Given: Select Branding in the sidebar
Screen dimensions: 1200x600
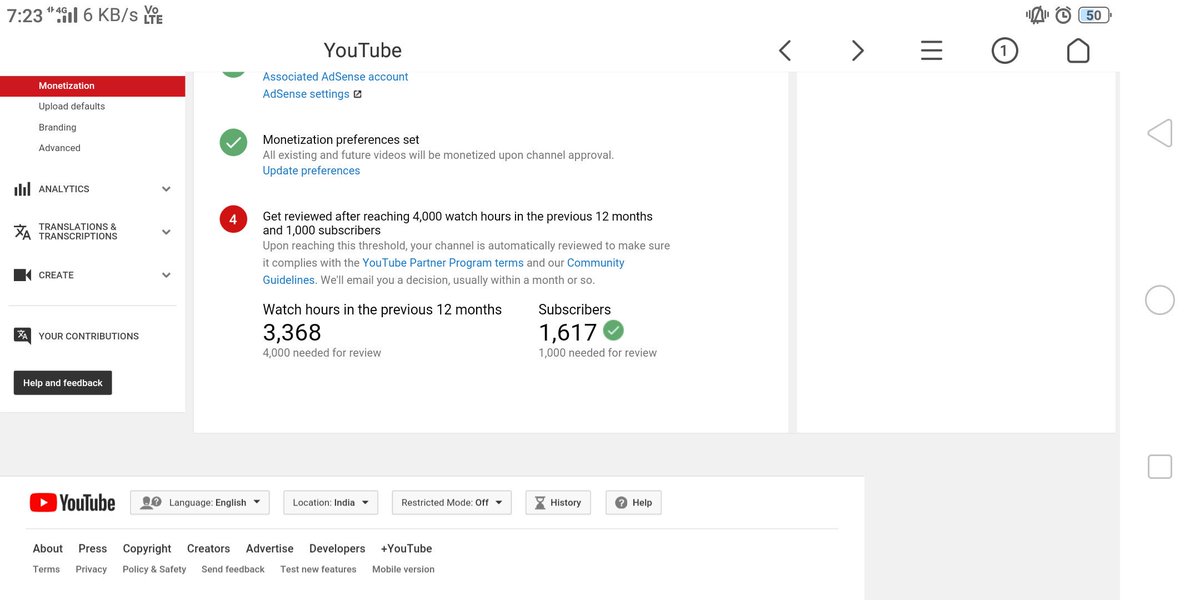Looking at the screenshot, I should pyautogui.click(x=57, y=127).
